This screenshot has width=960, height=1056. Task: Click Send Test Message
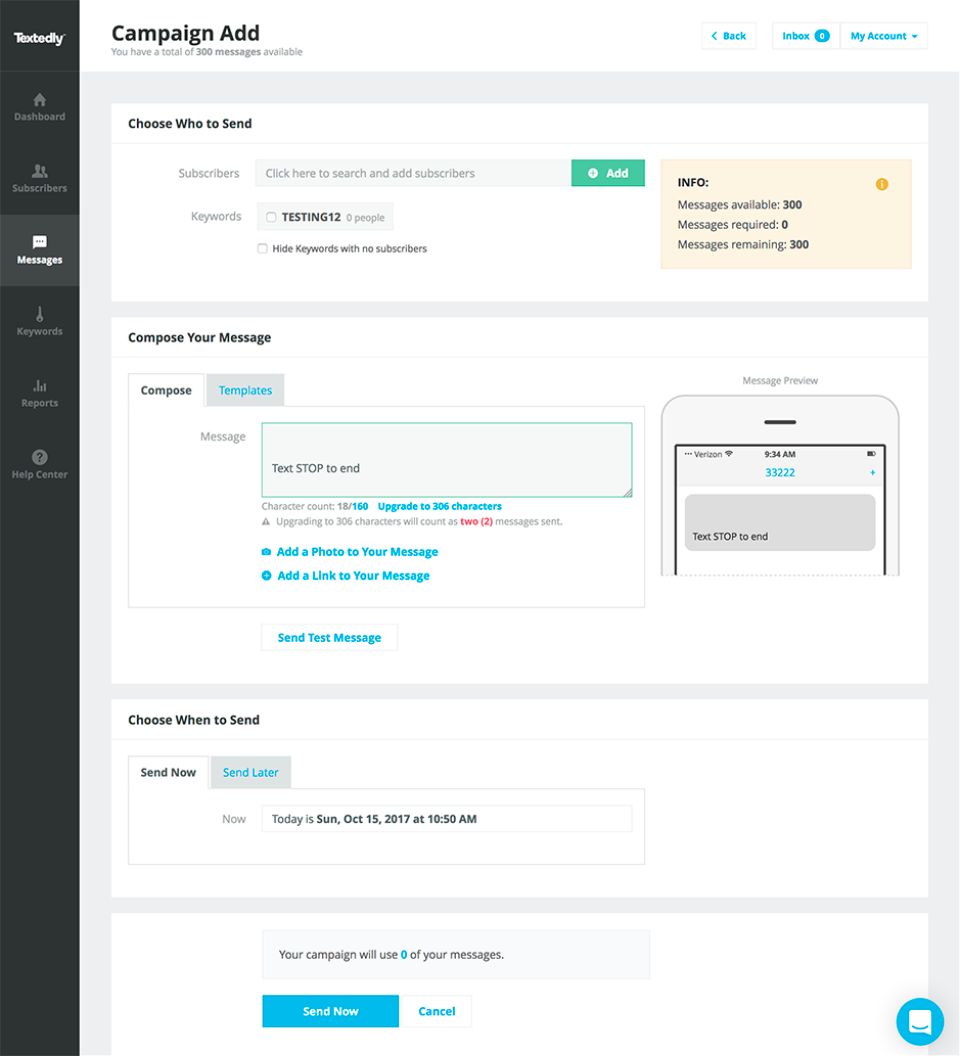pyautogui.click(x=329, y=637)
